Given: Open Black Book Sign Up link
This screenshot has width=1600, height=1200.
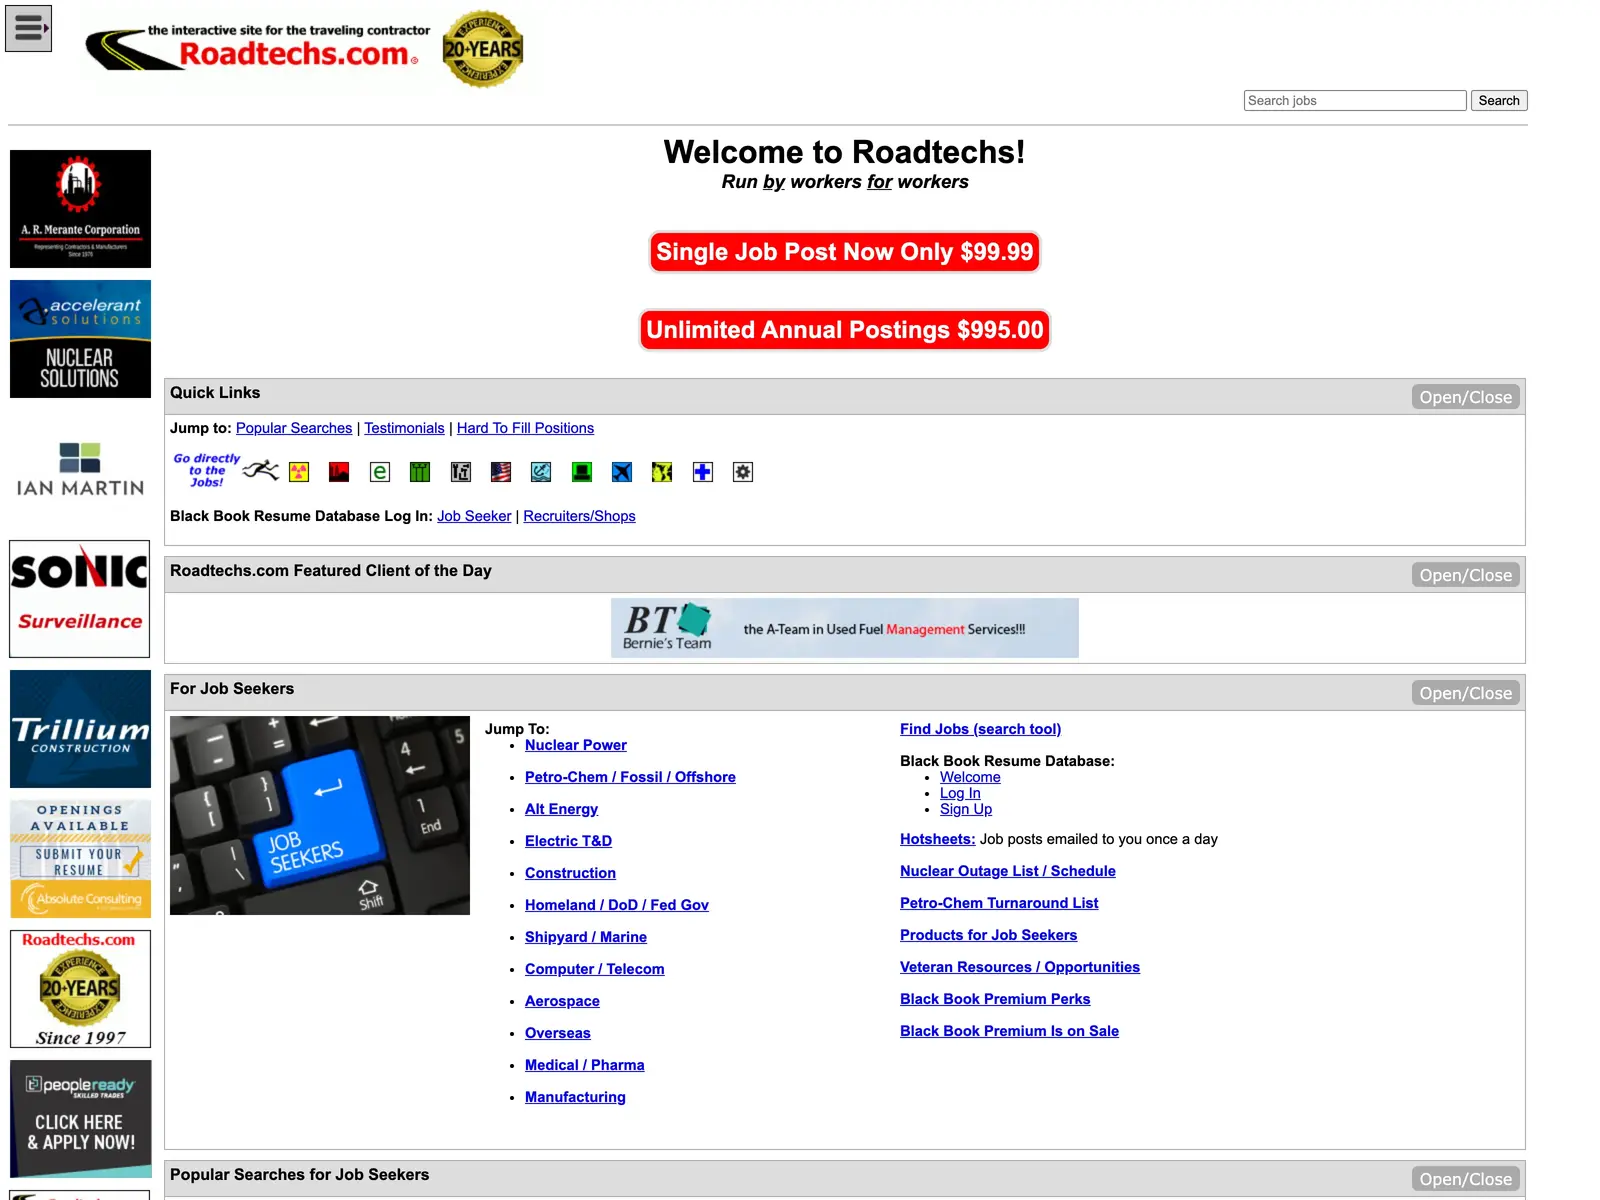Looking at the screenshot, I should tap(966, 809).
